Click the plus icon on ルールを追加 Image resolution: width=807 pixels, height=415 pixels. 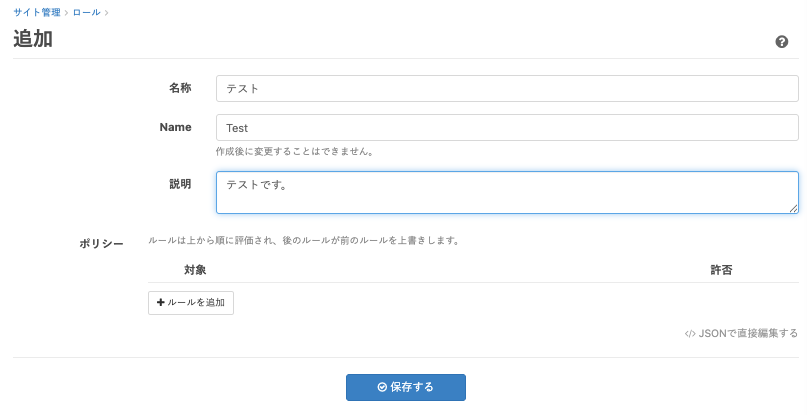(x=160, y=303)
